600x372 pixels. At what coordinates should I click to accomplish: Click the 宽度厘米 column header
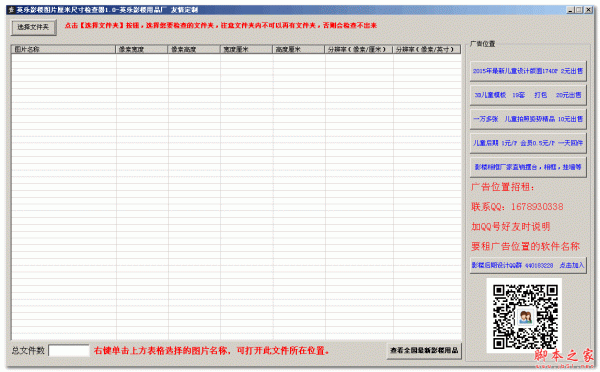tap(246, 49)
